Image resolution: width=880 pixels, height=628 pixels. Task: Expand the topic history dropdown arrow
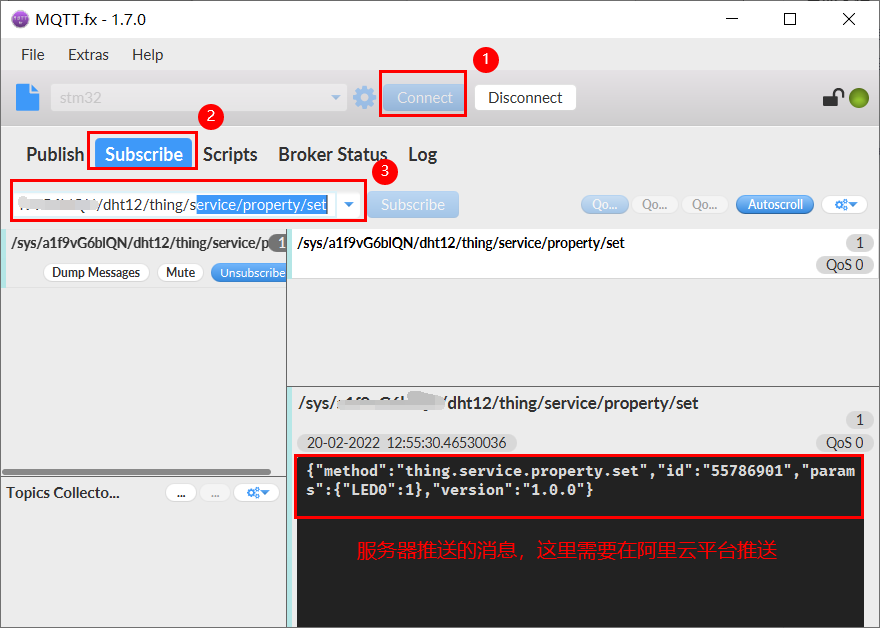(349, 205)
